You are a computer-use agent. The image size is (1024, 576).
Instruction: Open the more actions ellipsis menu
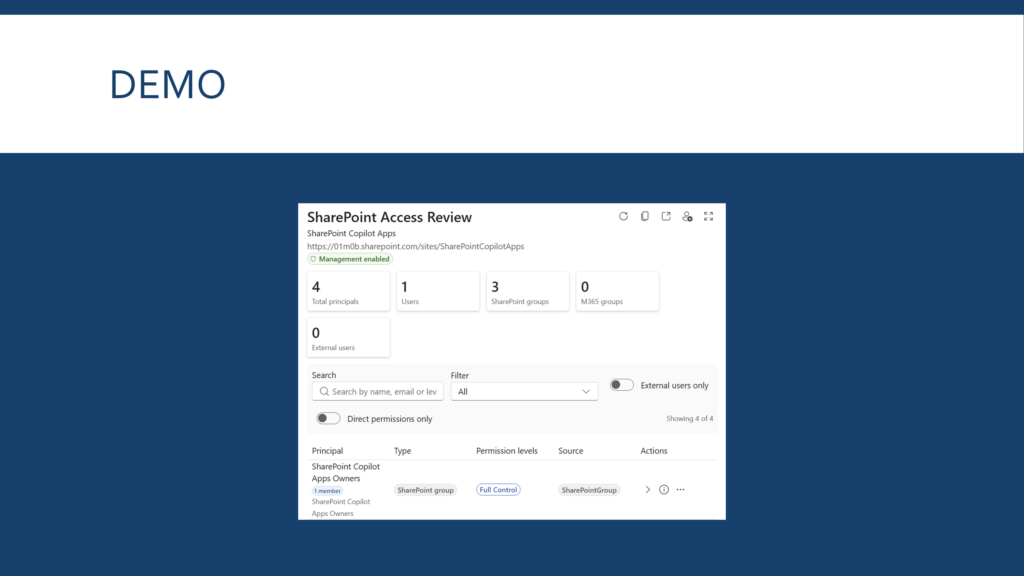click(680, 490)
